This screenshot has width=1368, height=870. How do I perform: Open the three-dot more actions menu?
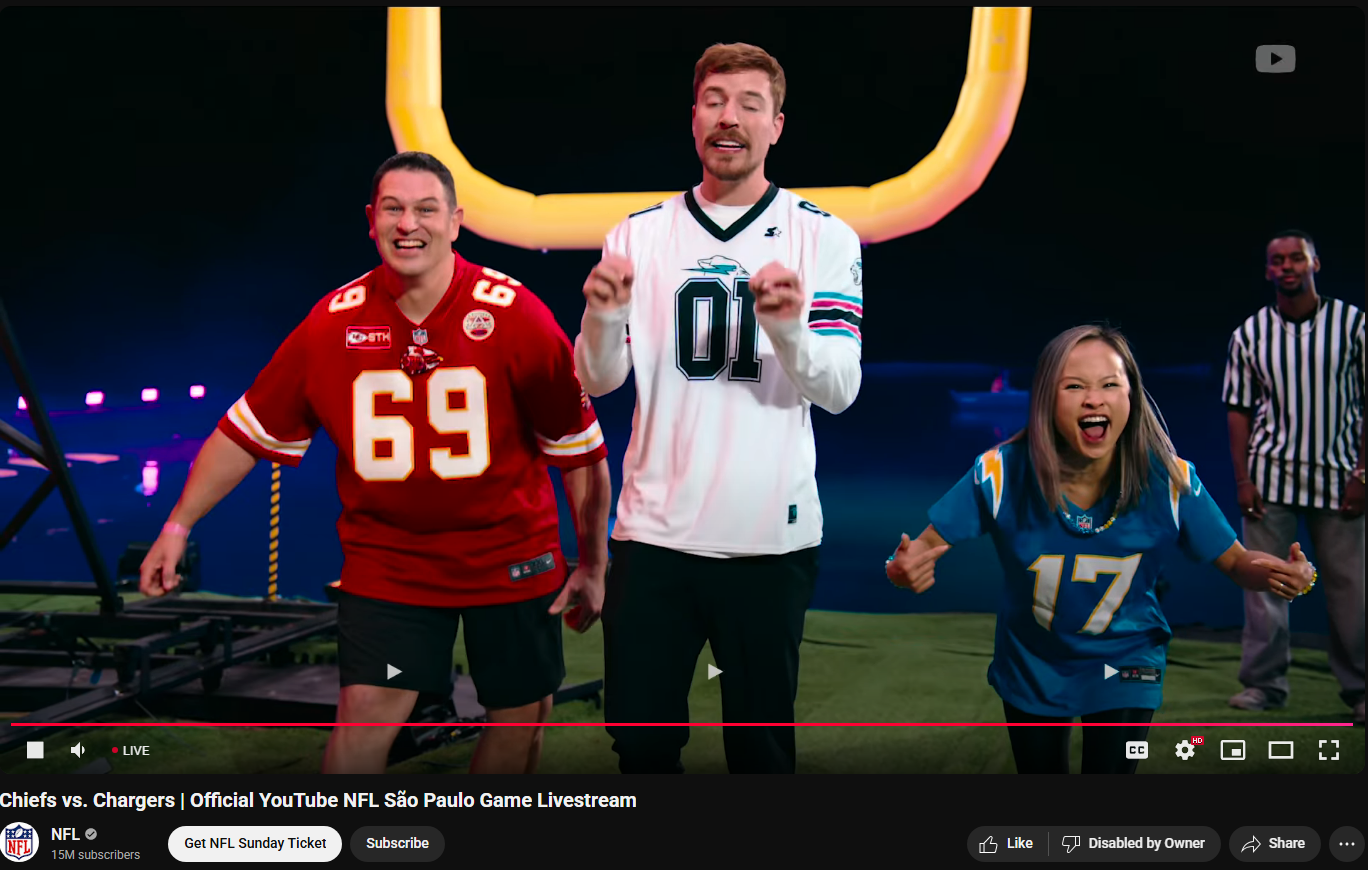[1346, 843]
